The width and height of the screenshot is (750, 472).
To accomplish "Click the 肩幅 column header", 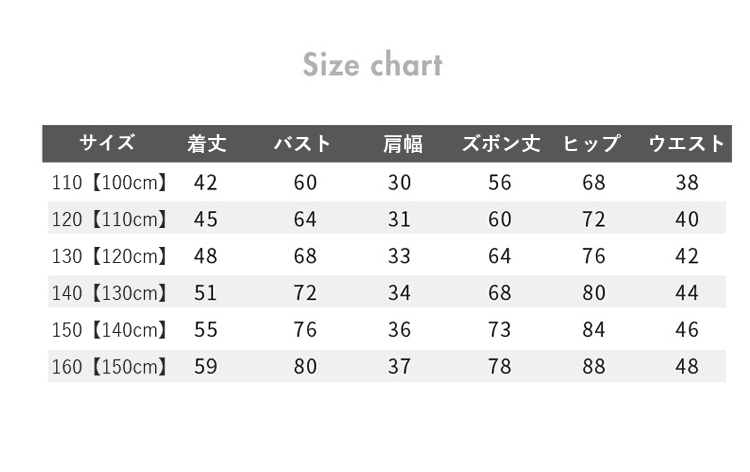I will [x=402, y=144].
